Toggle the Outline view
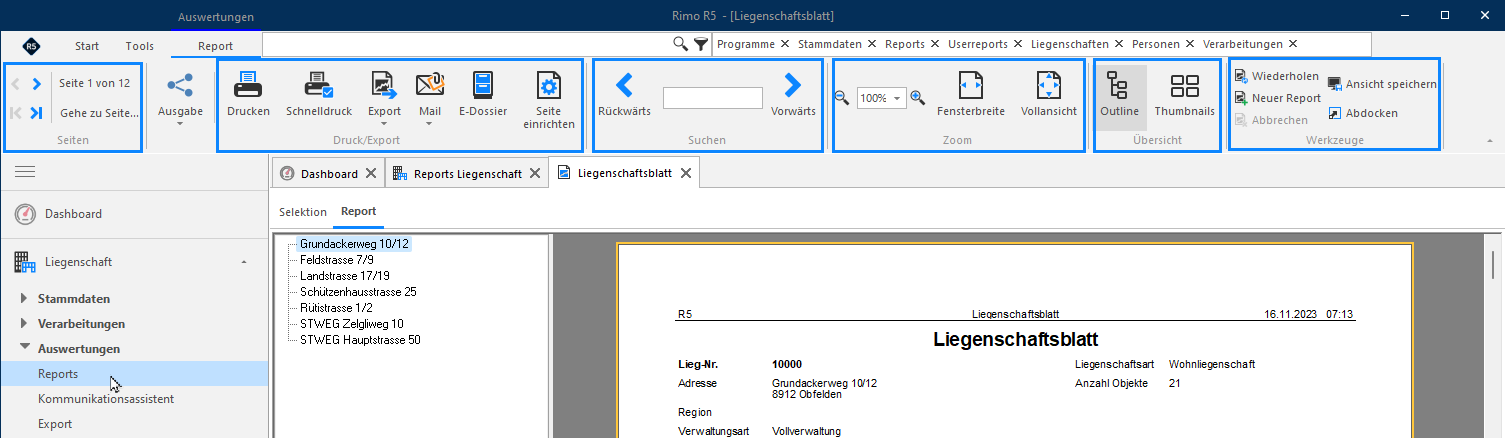Screen dimensions: 1505x438 point(1119,96)
